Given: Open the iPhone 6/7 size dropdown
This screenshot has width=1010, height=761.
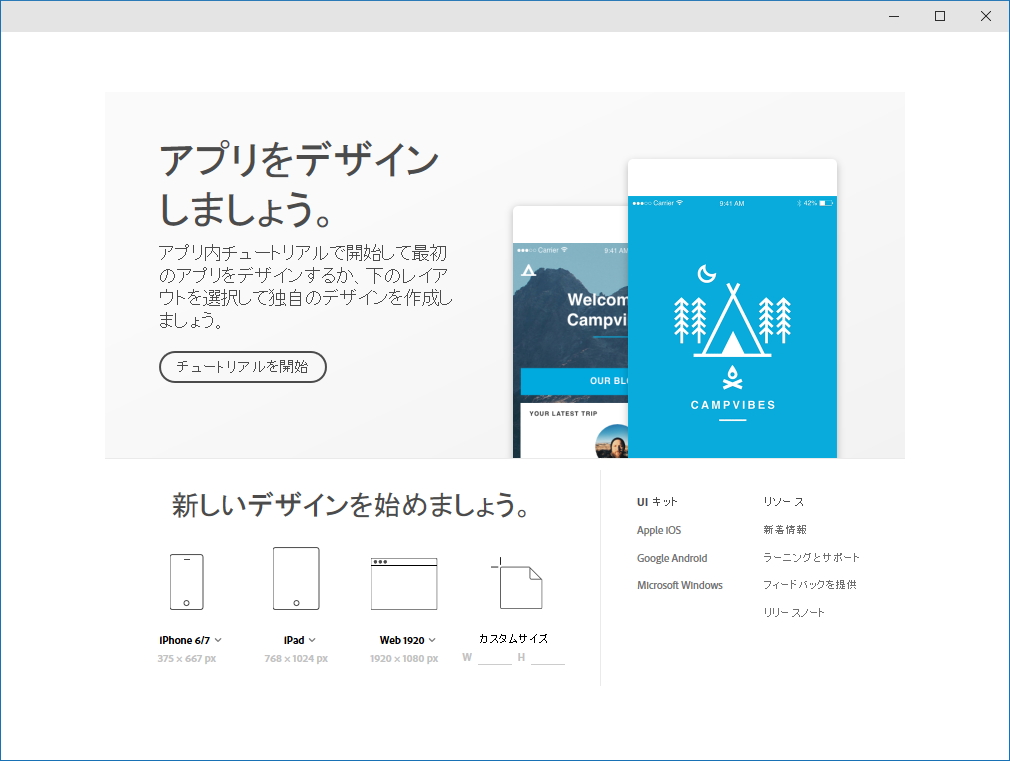Looking at the screenshot, I should pos(218,639).
